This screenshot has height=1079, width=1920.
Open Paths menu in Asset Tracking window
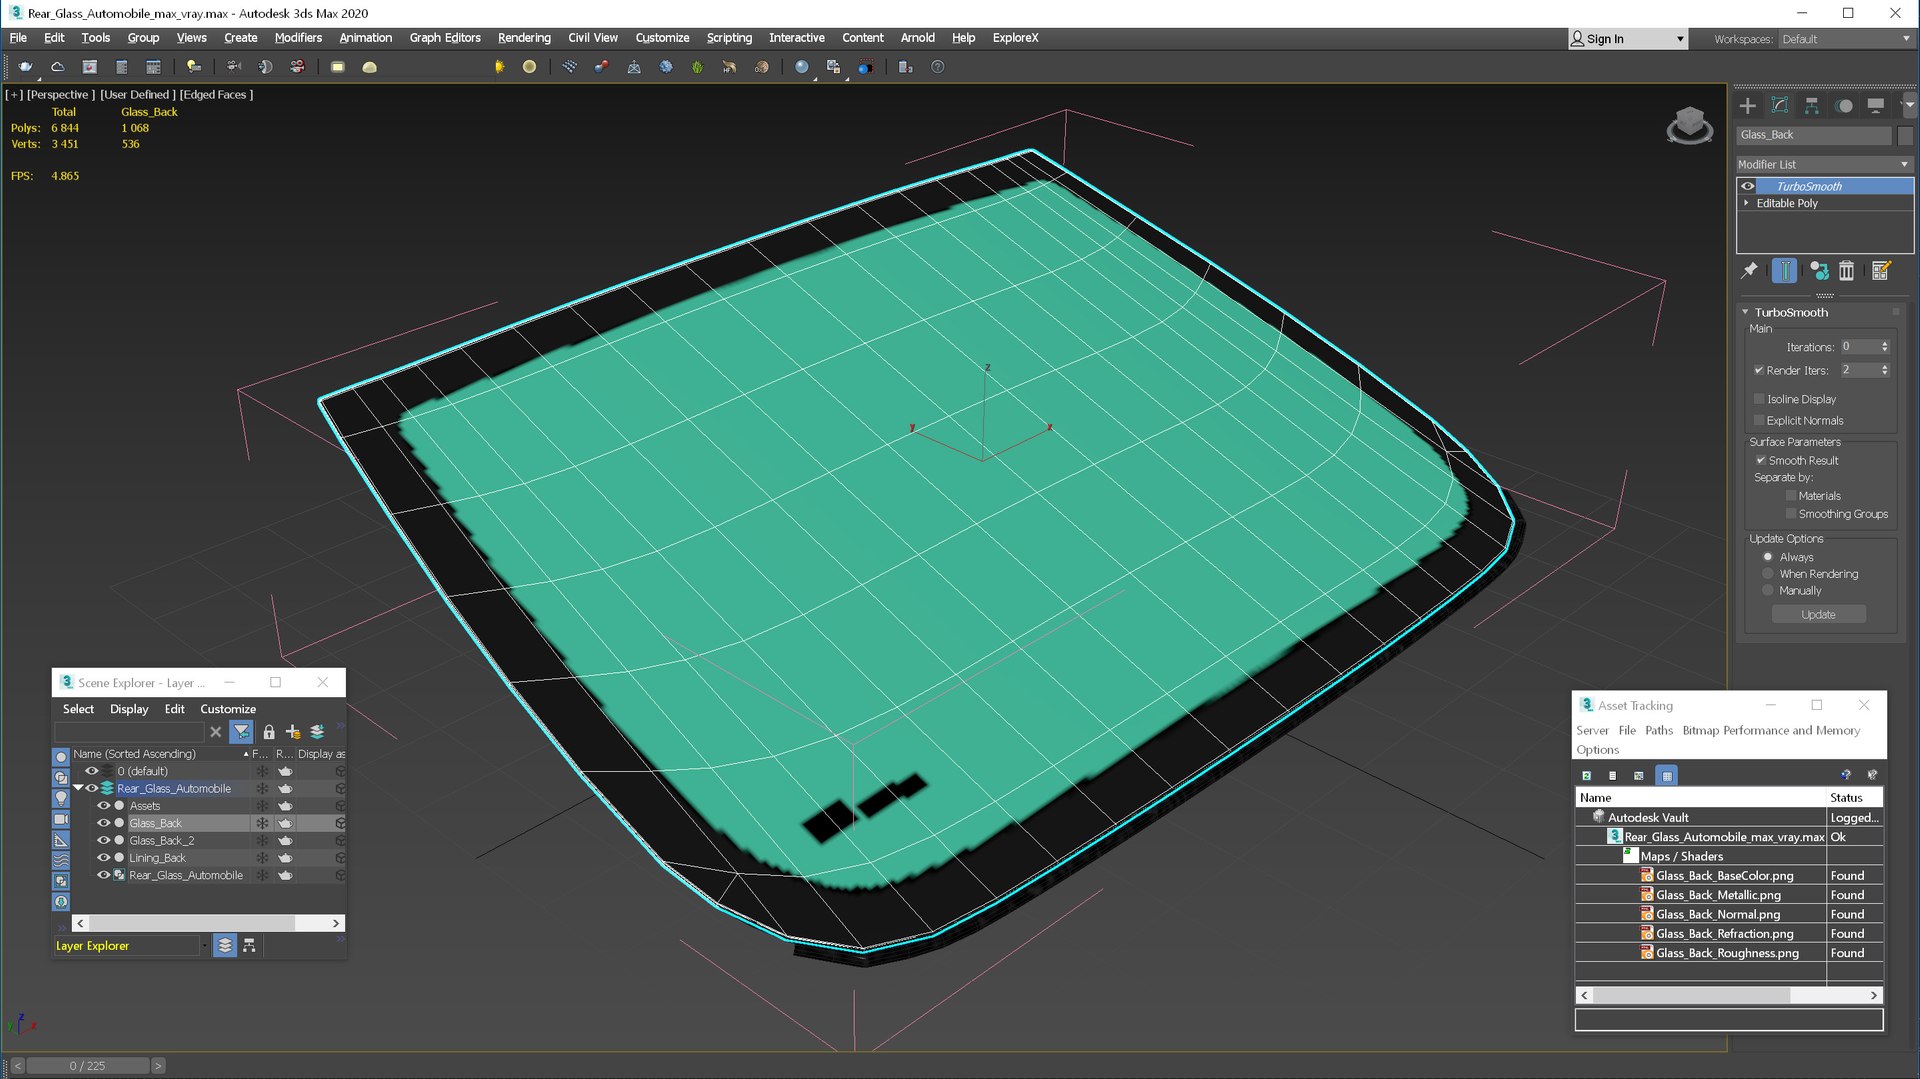1659,731
